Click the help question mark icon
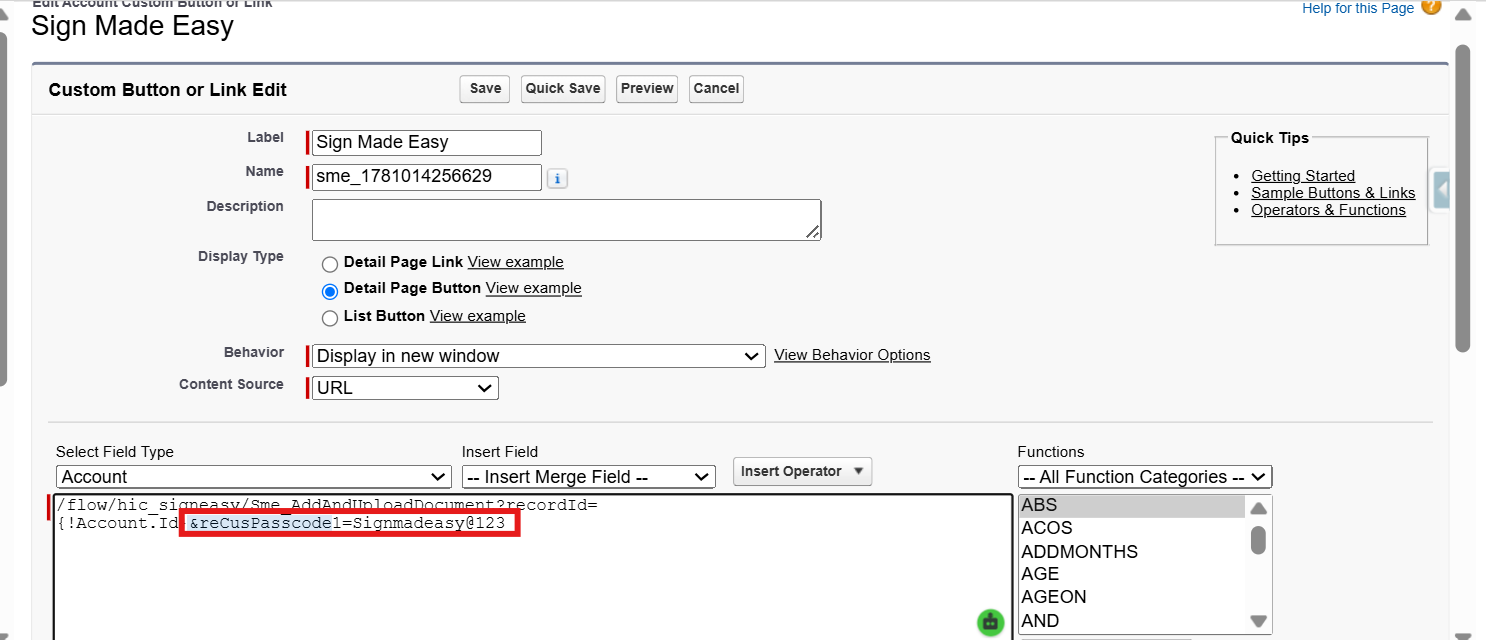Screen dimensions: 1486x640 1431,7
